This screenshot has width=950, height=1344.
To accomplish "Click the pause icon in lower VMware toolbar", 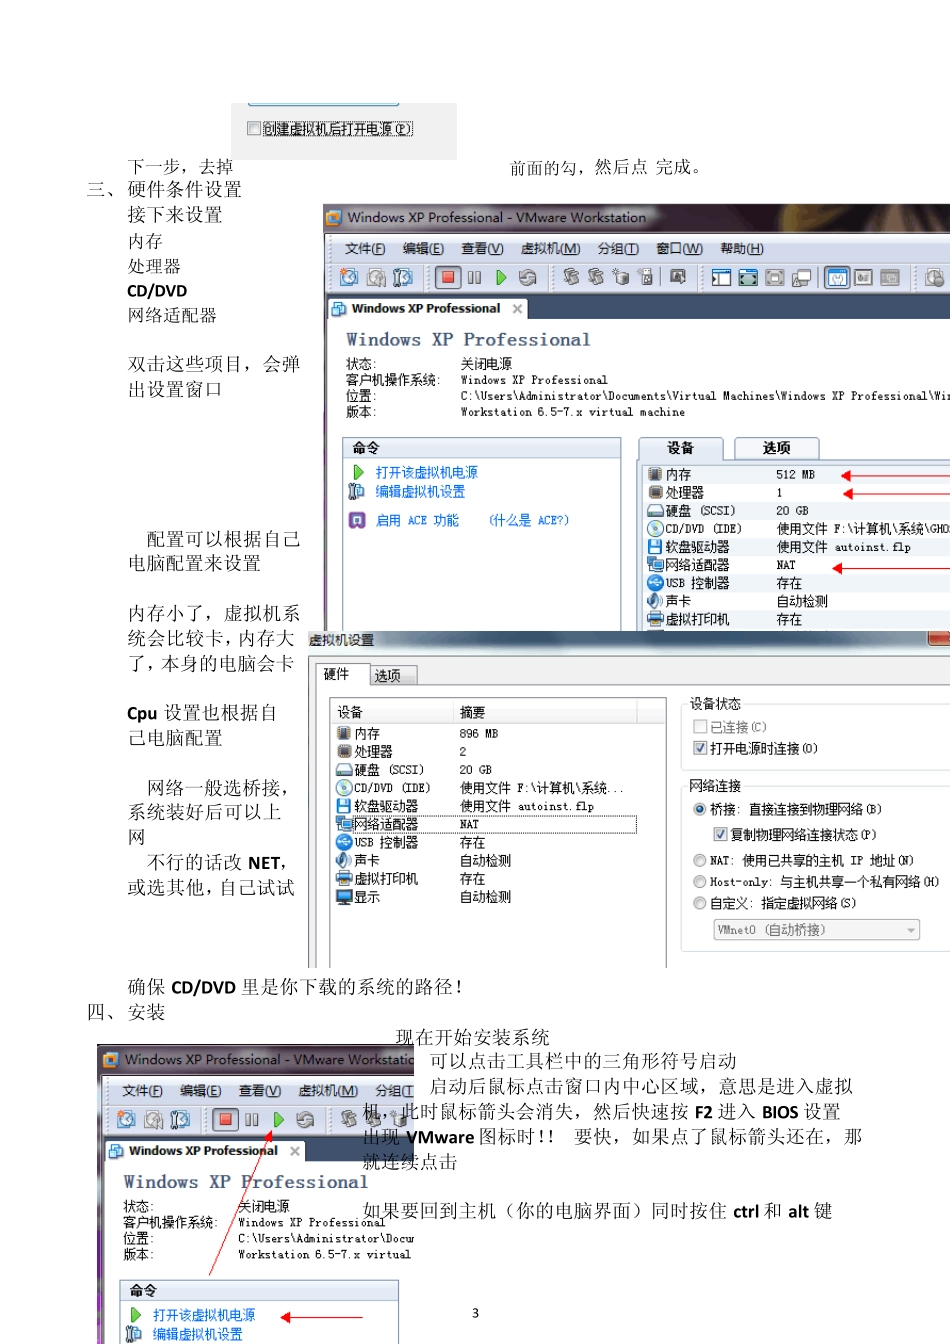I will click(251, 1119).
